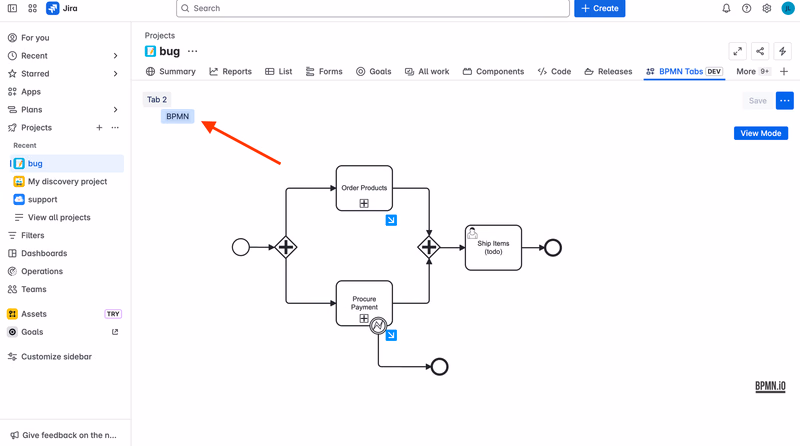Open Order Products subprocess drill-down arrow

391,220
